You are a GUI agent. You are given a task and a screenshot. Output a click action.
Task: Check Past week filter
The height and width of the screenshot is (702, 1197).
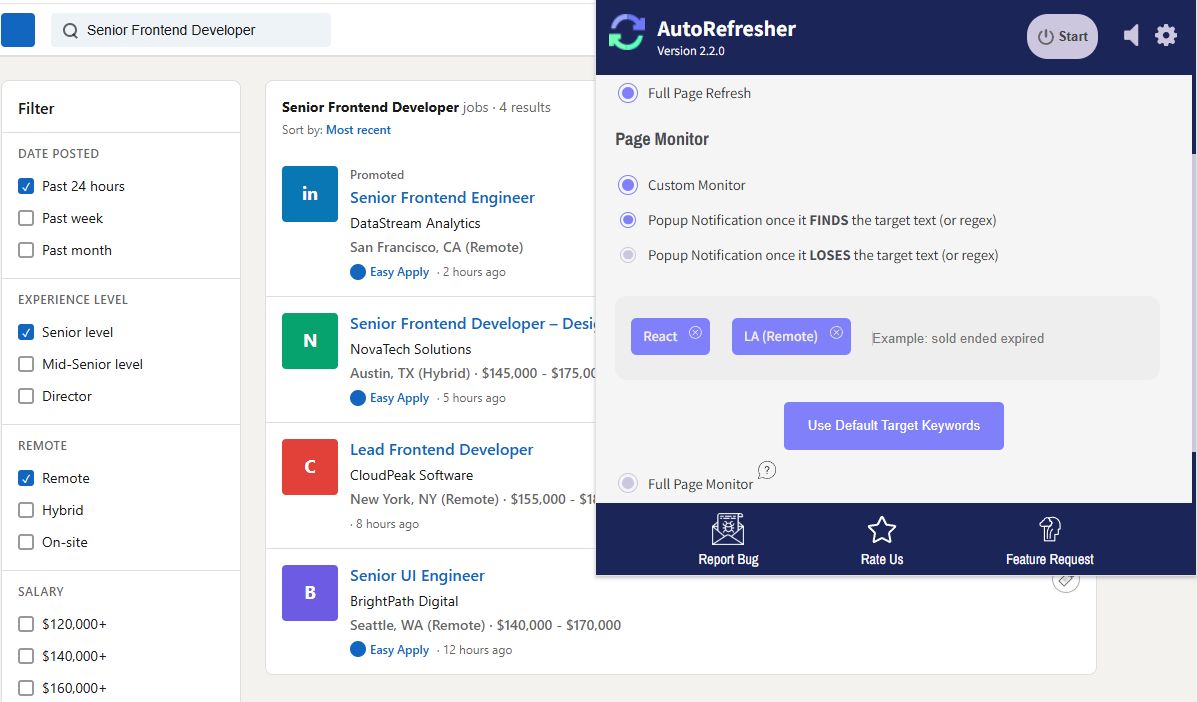(x=26, y=218)
